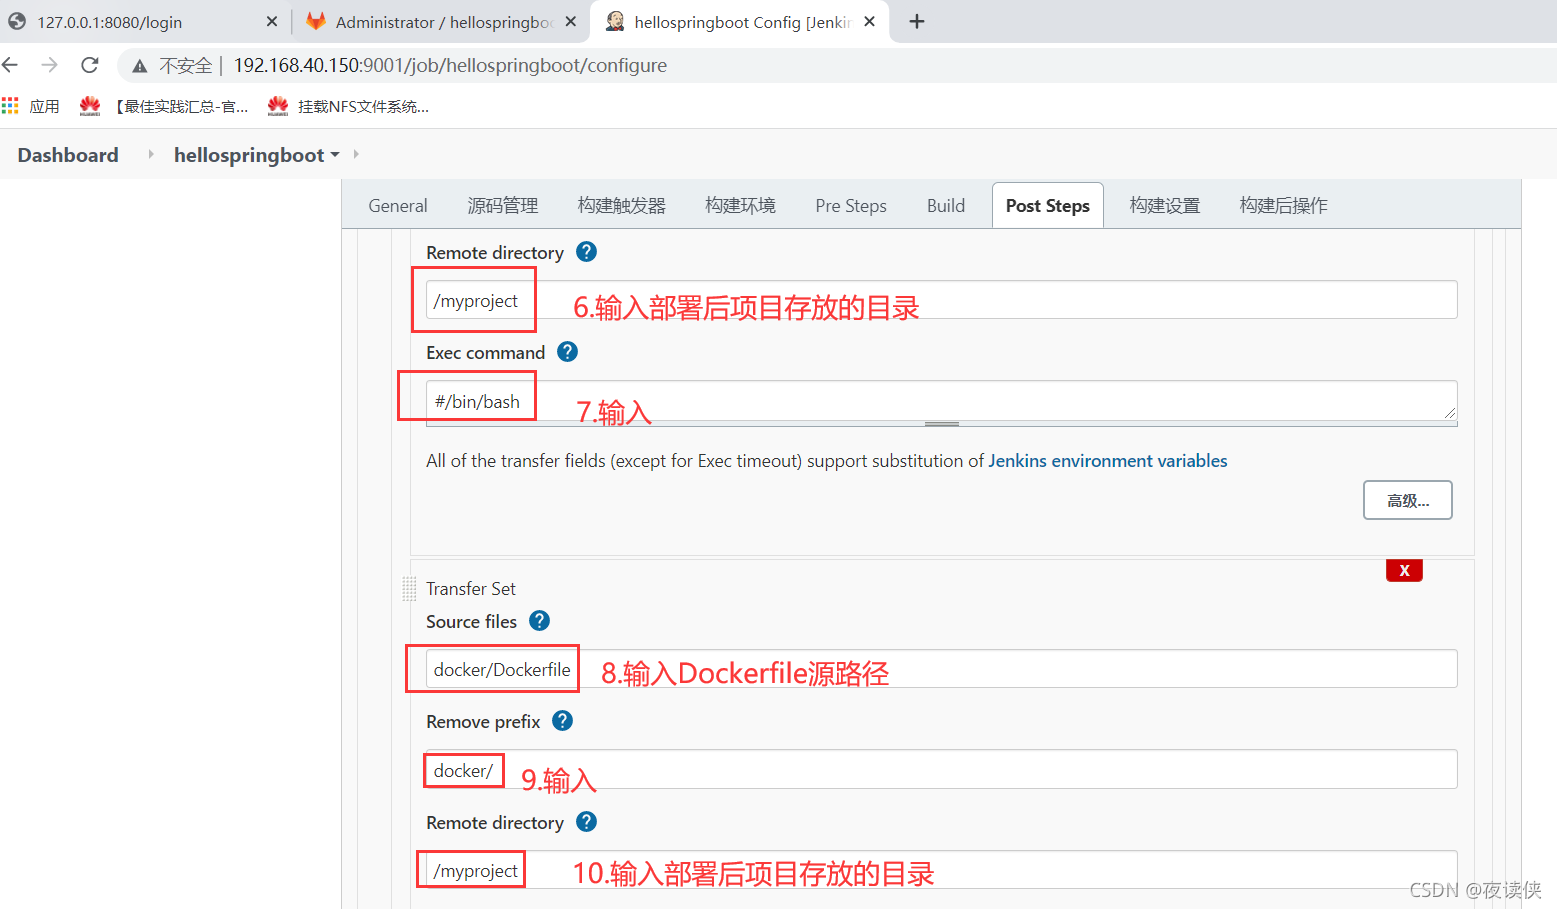The height and width of the screenshot is (909, 1557).
Task: Click the Exec command bottom resize bar
Action: click(941, 424)
